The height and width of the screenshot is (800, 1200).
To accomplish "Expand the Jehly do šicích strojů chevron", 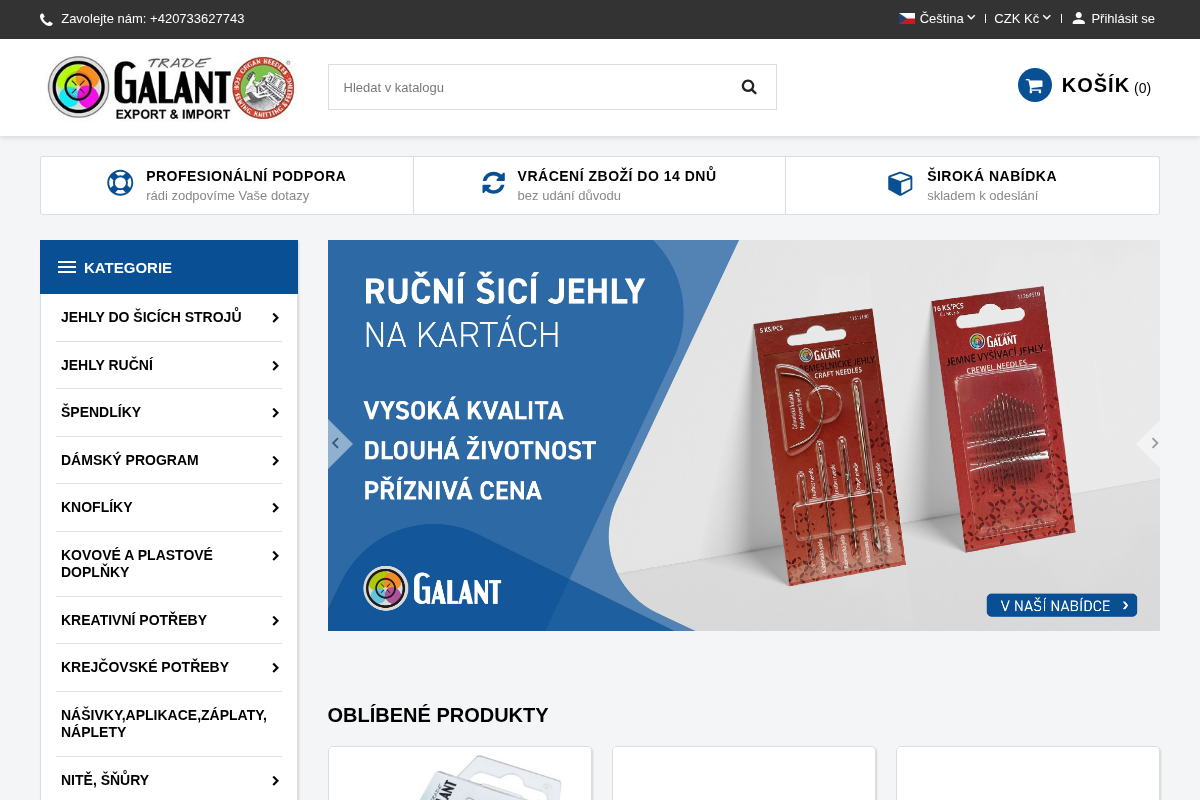I will 275,318.
